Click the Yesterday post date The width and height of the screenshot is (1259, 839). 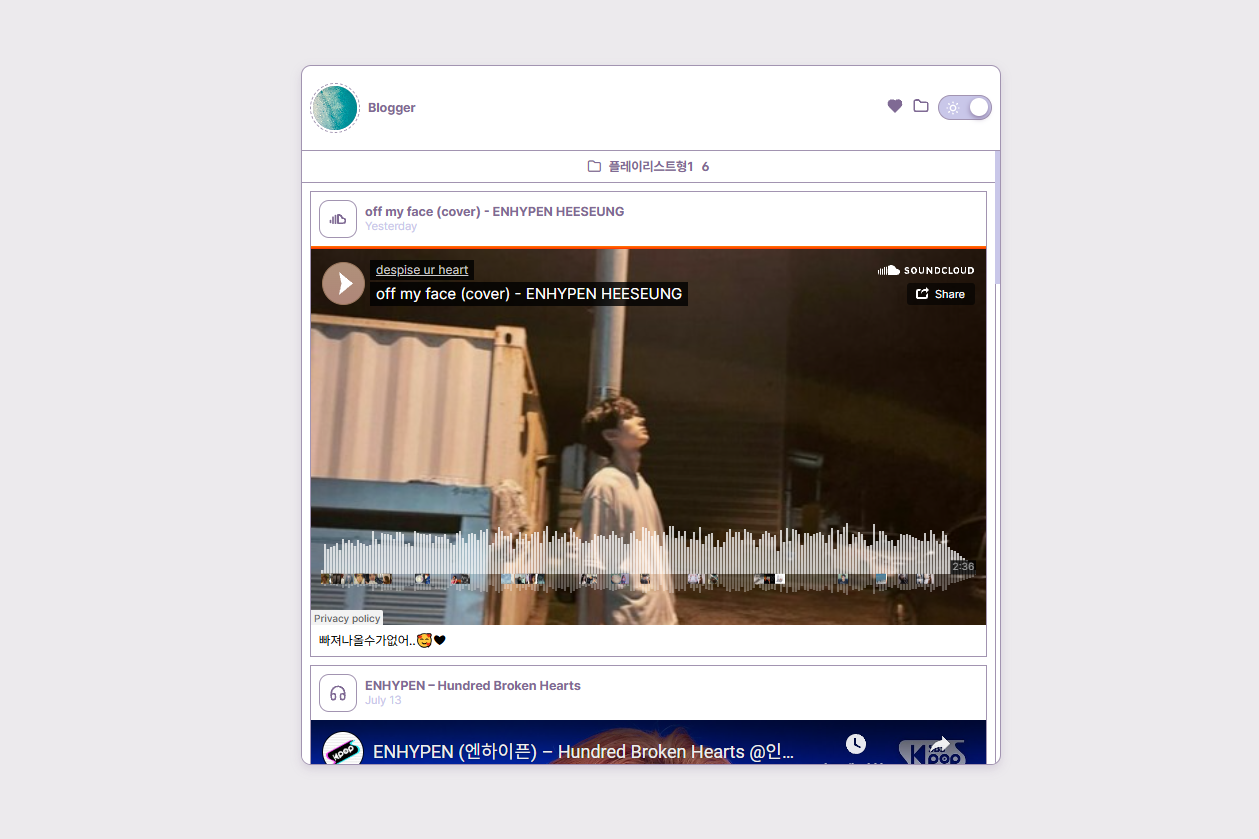pos(391,227)
